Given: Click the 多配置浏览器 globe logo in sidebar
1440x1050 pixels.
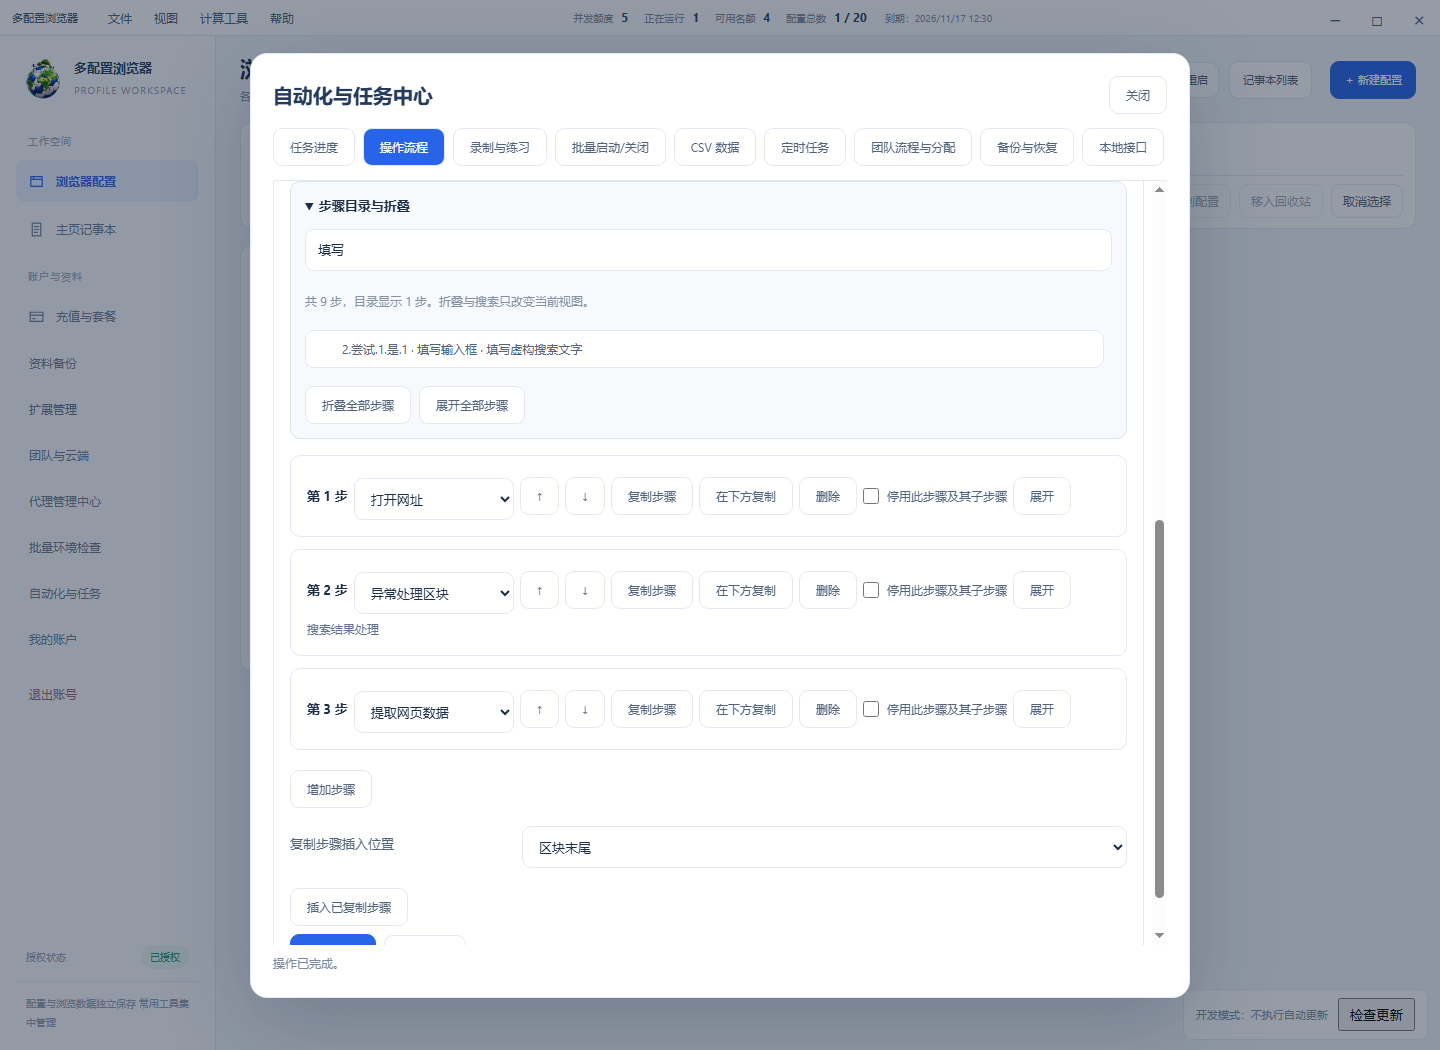Looking at the screenshot, I should (x=43, y=78).
